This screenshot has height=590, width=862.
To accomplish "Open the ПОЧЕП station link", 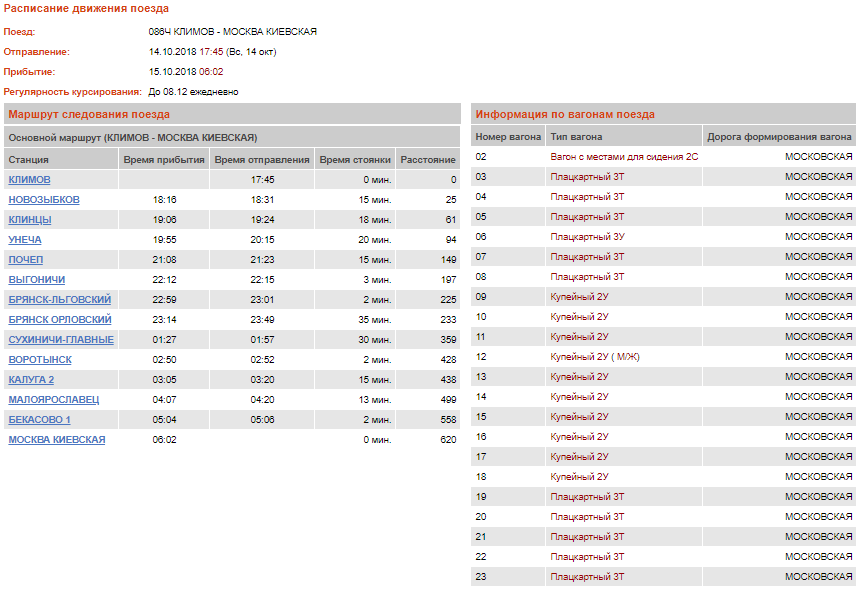I will click(26, 260).
